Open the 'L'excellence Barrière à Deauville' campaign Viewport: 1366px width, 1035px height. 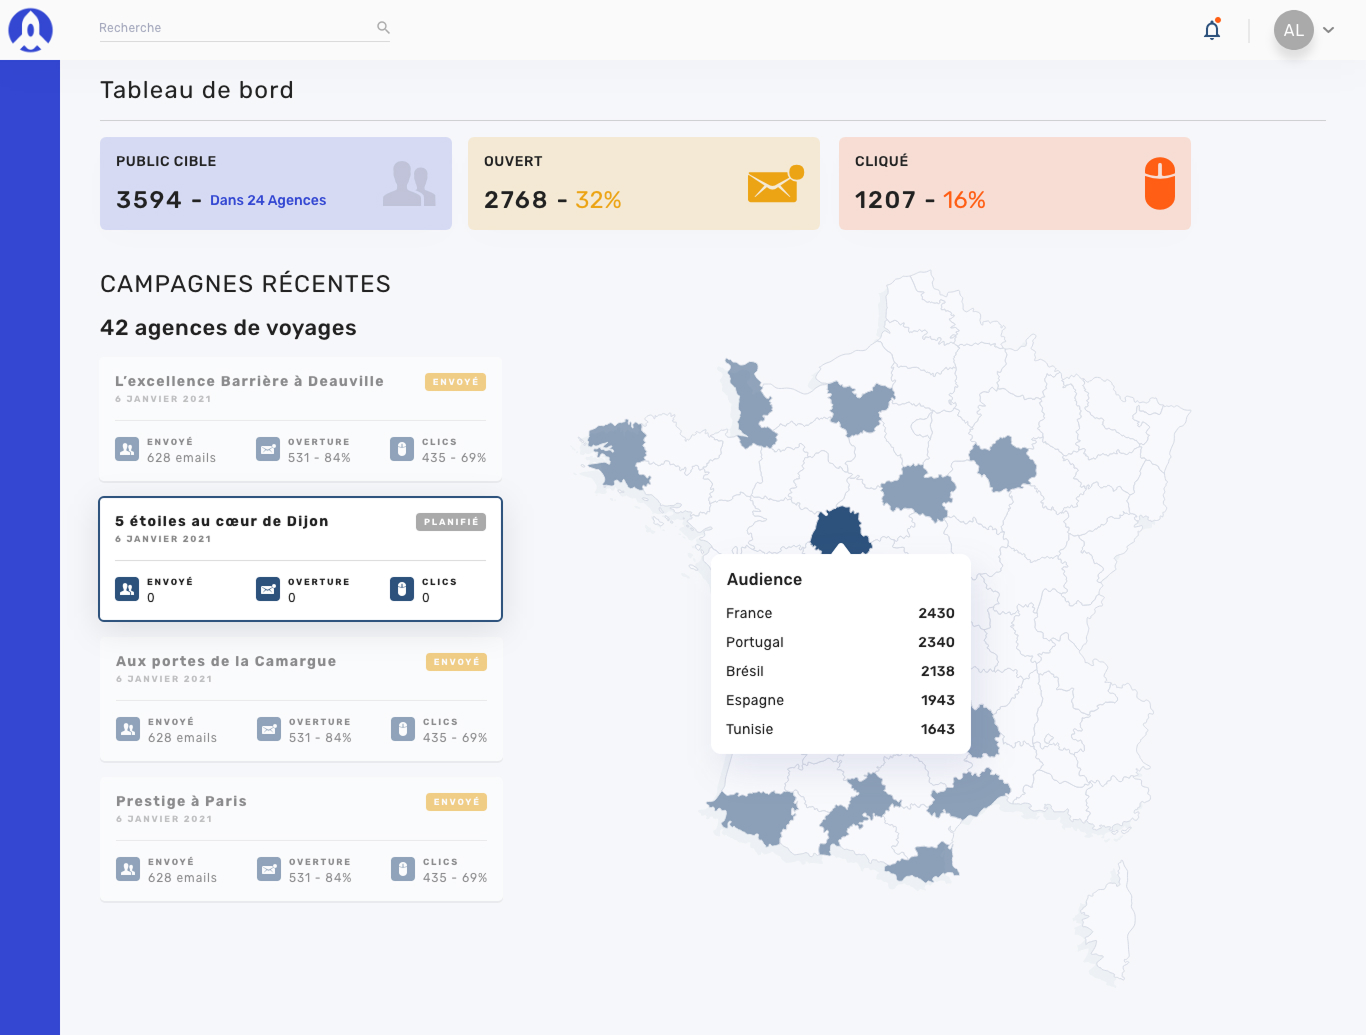(249, 381)
